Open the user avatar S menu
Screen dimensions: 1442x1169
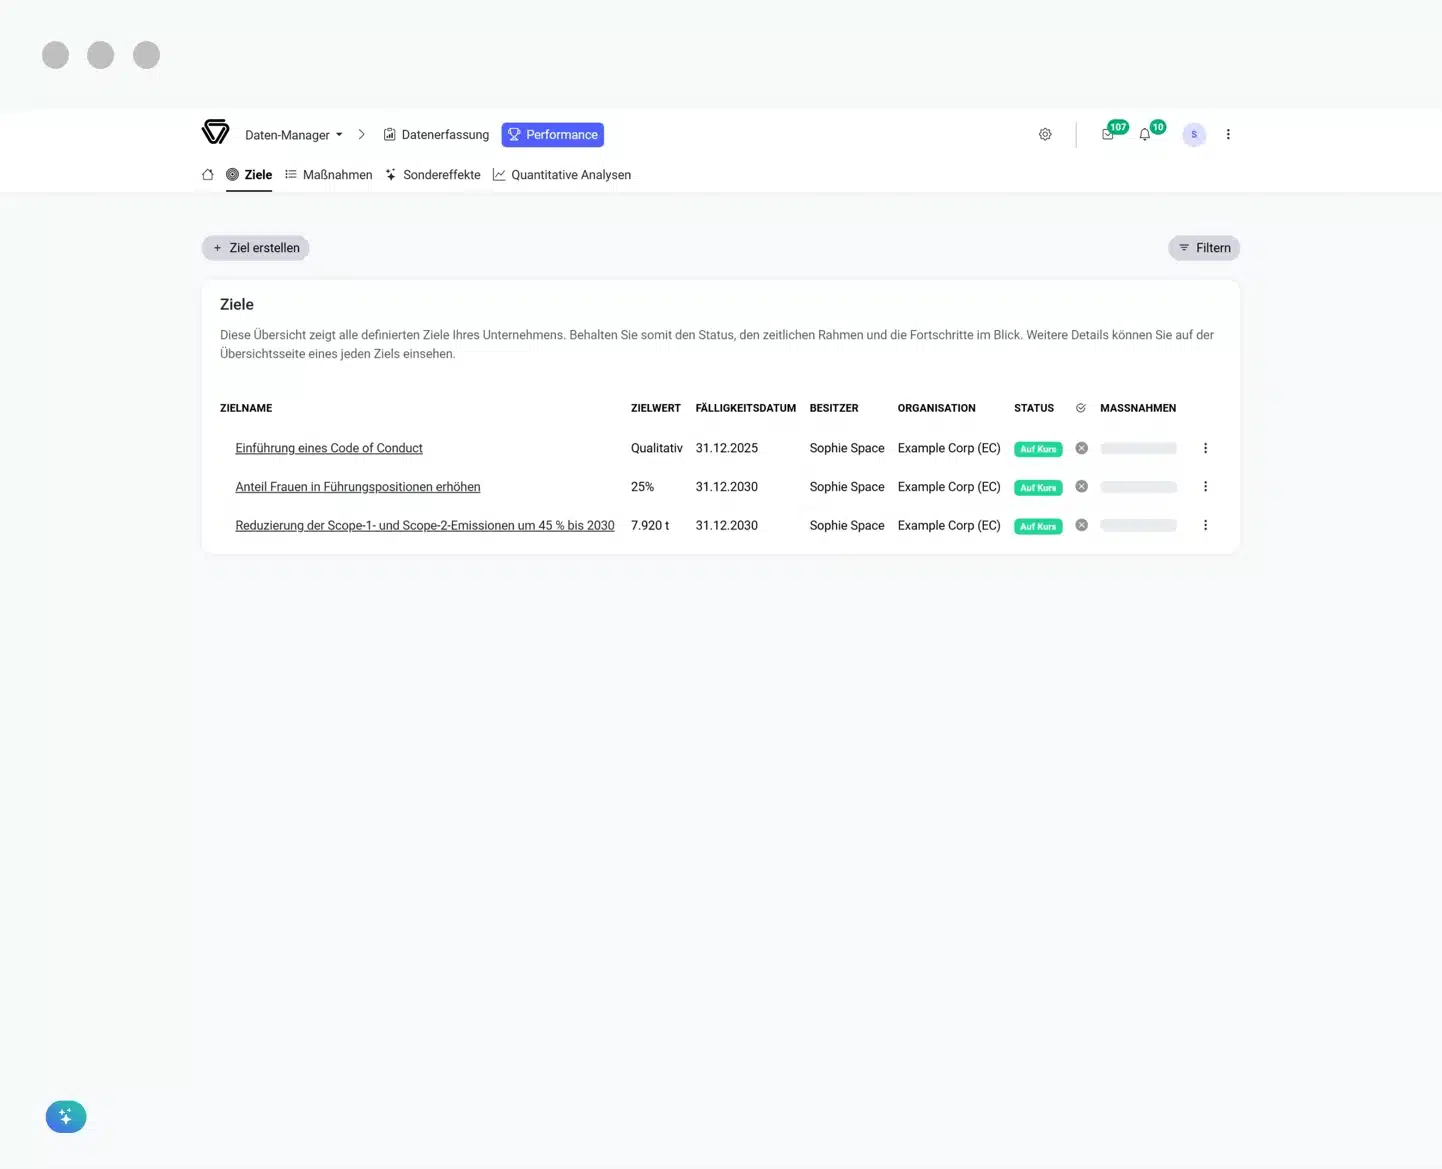coord(1194,134)
